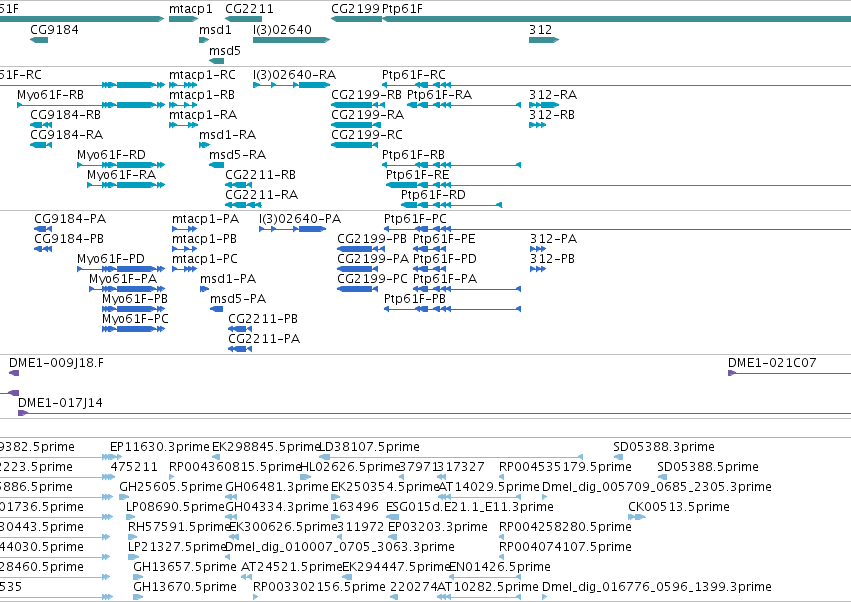This screenshot has width=851, height=602.
Task: Click the msd1 gene label
Action: coord(215,29)
